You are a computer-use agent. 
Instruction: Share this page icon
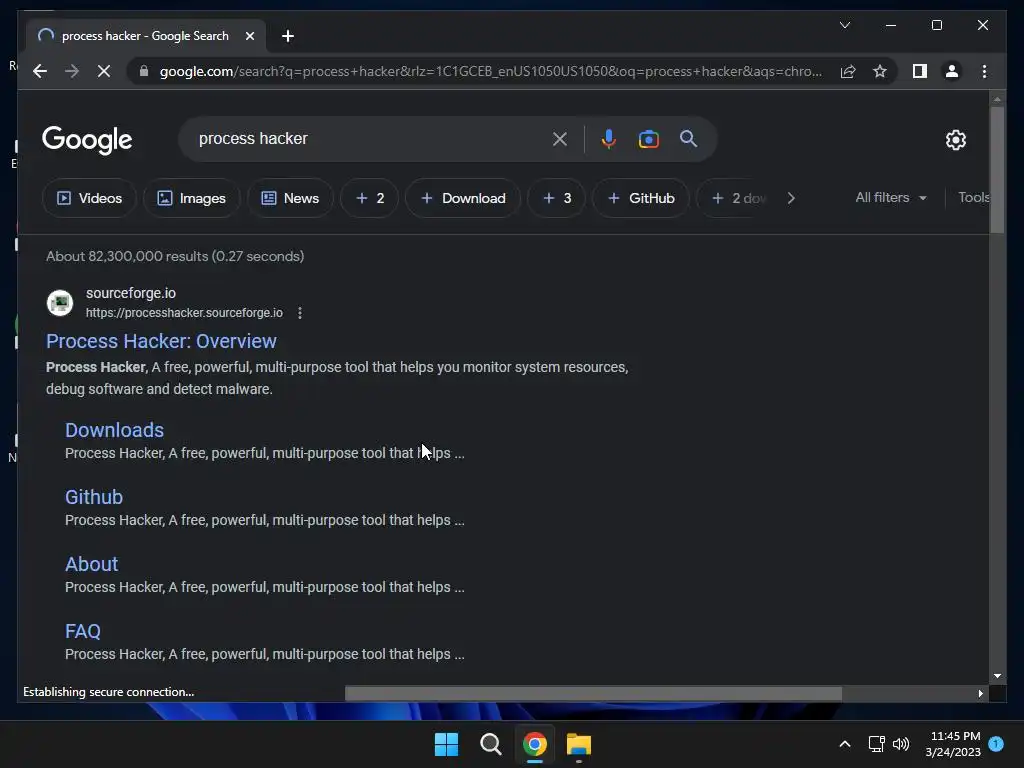tap(848, 71)
